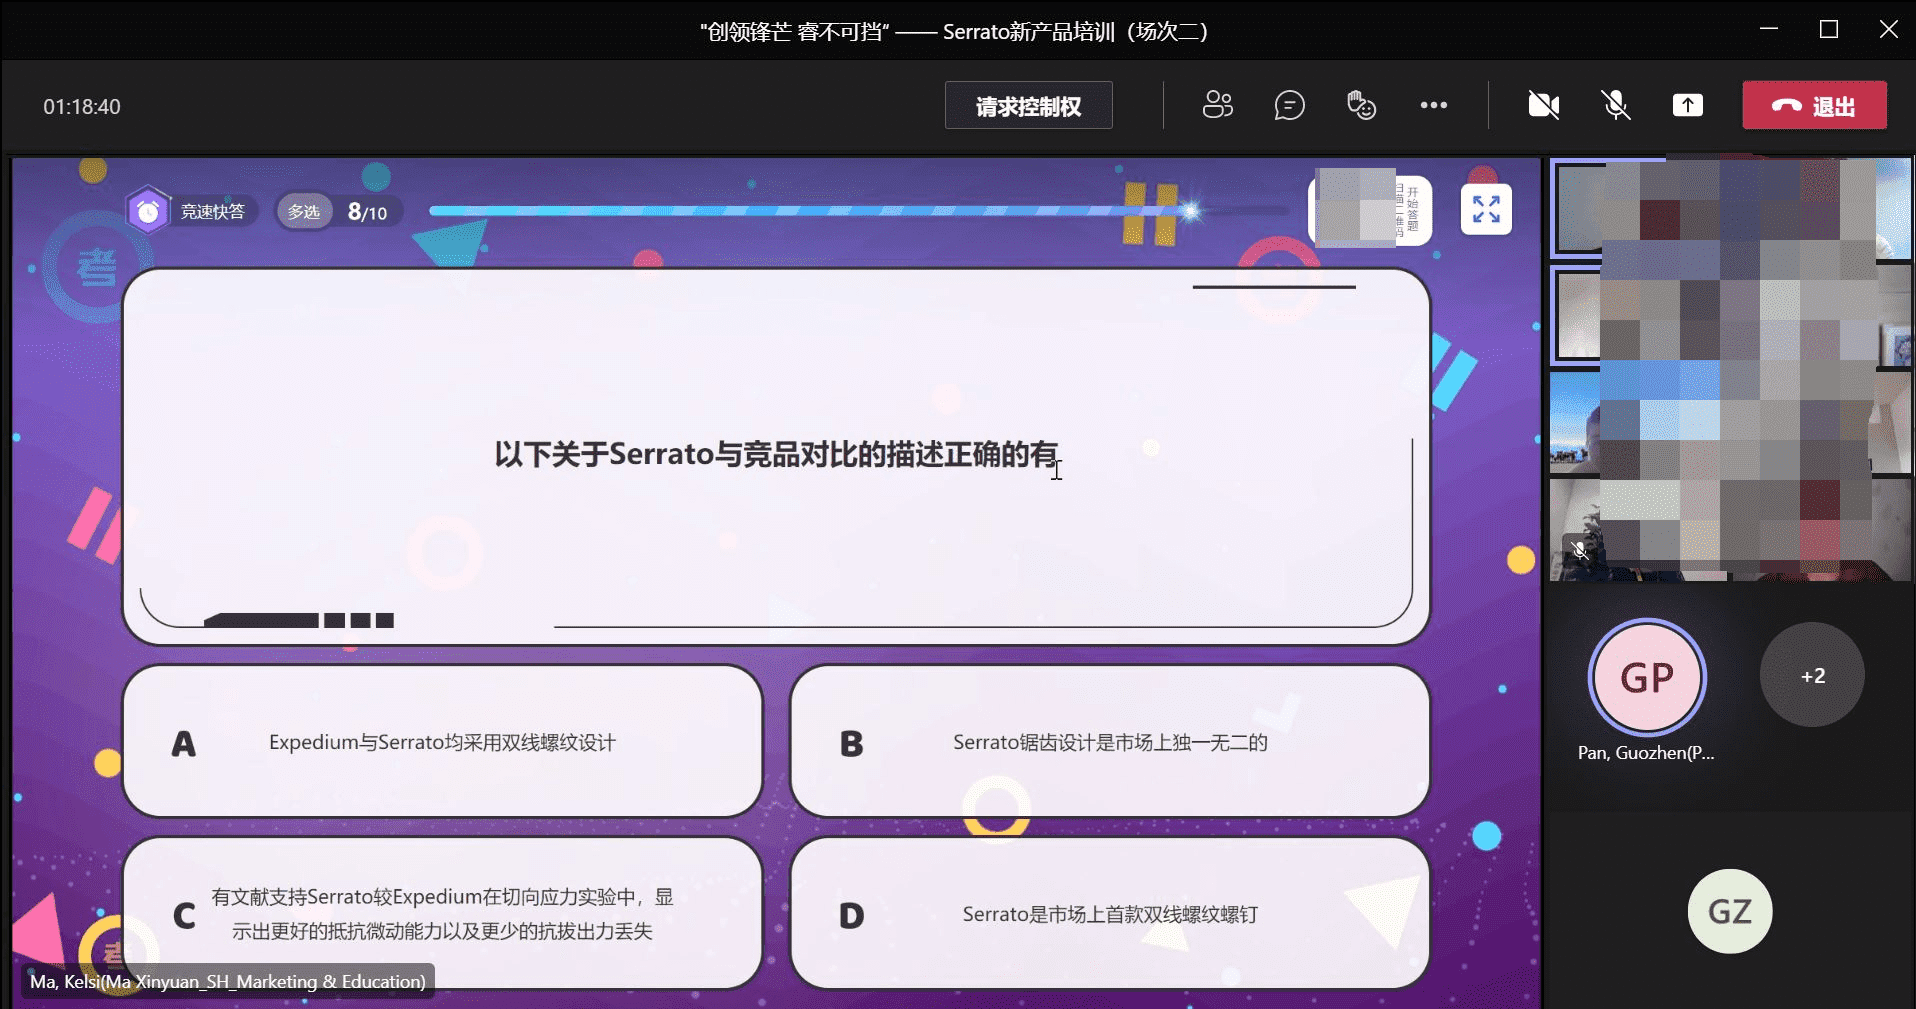Click the quiz progress bar
This screenshot has width=1916, height=1009.
858,211
